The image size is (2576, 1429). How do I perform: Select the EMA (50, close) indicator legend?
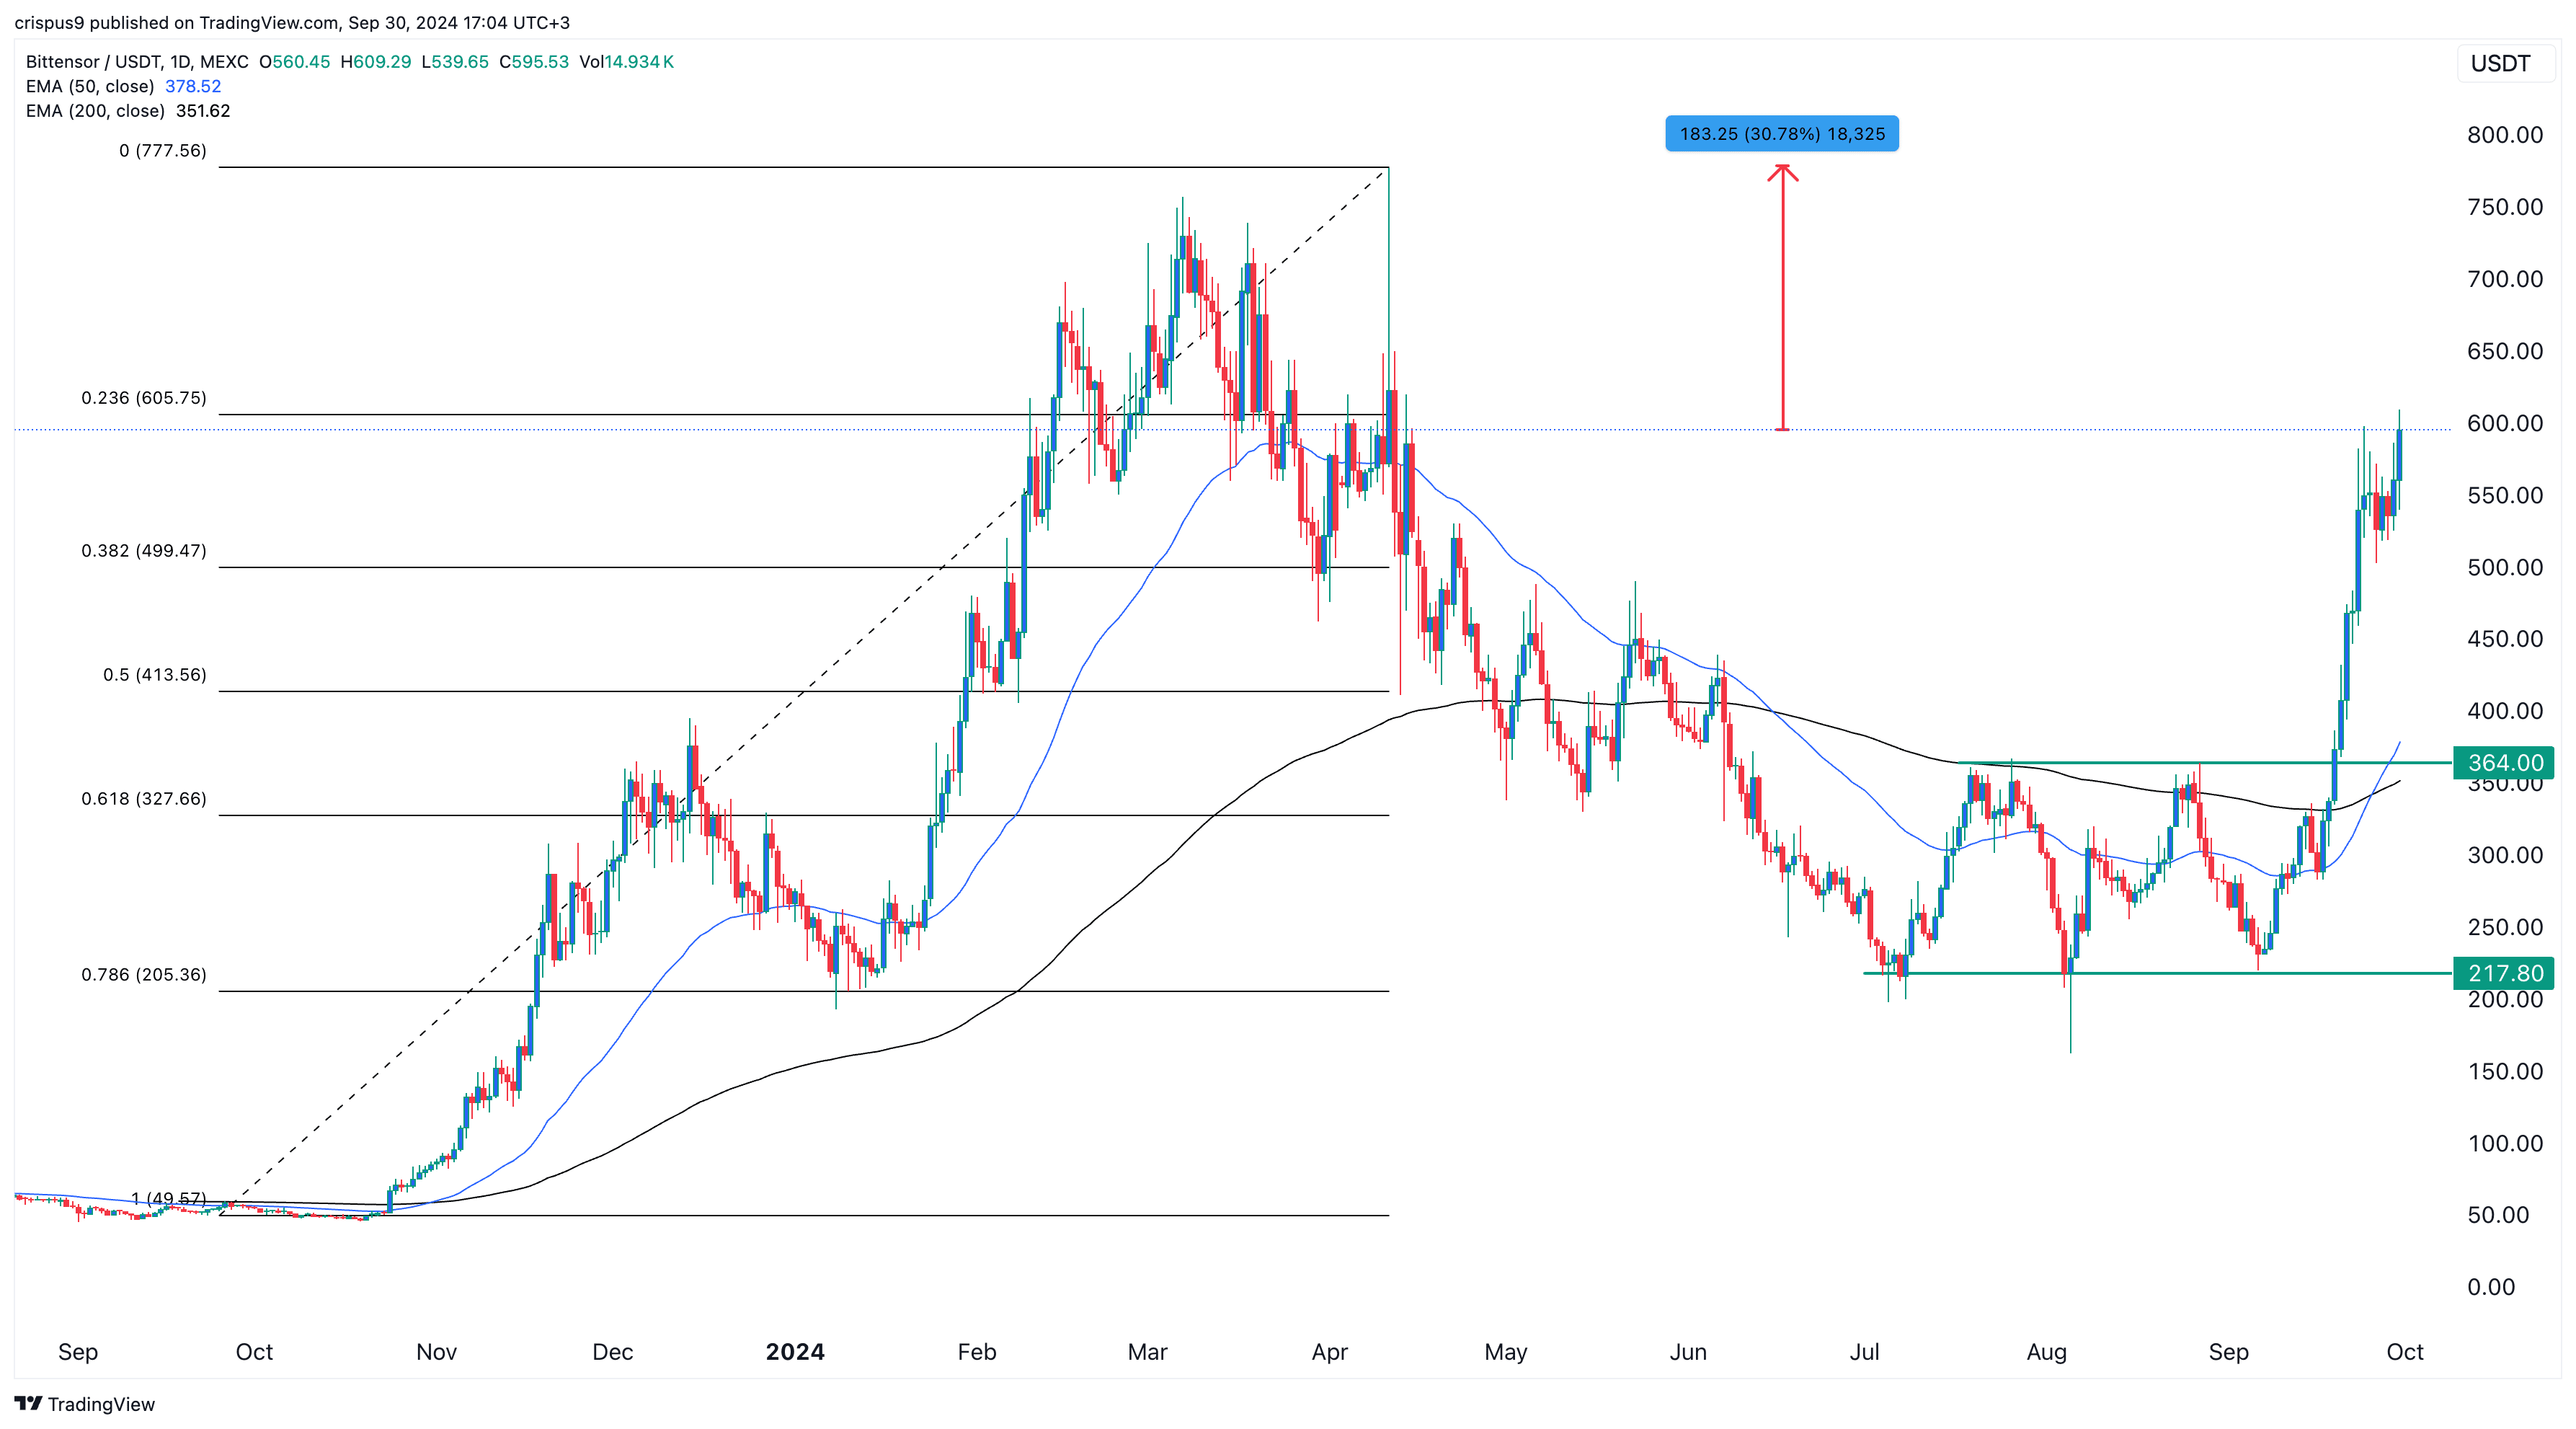click(90, 87)
